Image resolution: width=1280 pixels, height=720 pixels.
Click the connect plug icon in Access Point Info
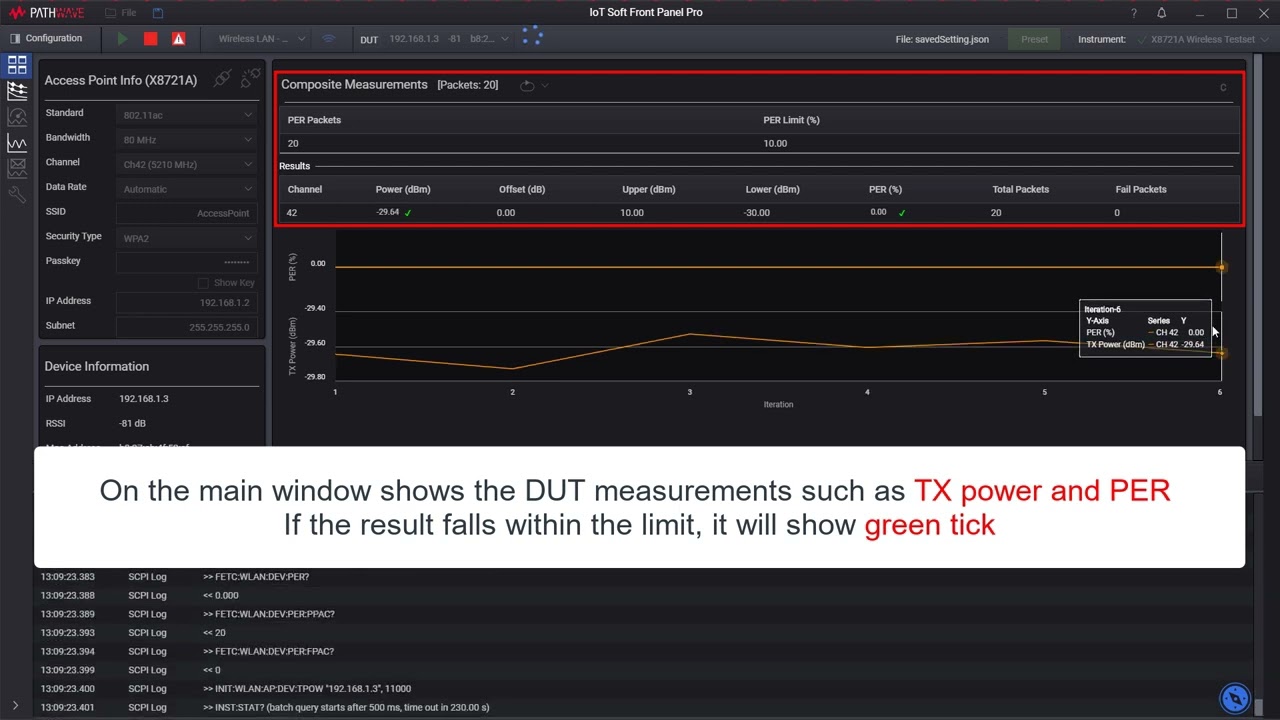tap(223, 77)
